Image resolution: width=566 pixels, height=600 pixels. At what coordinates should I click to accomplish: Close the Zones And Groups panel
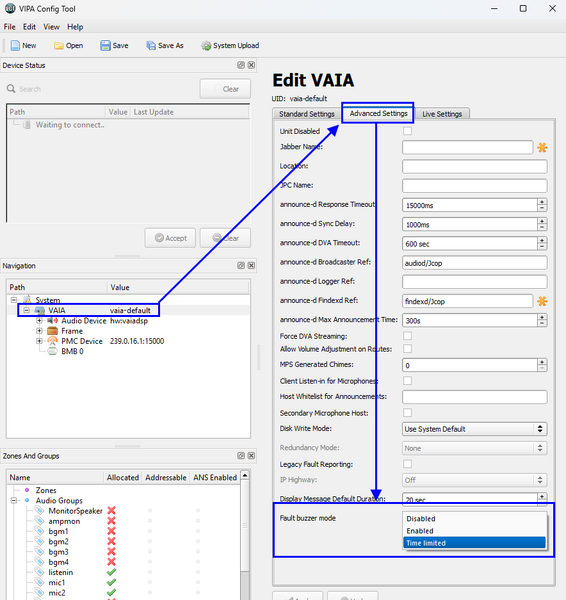pyautogui.click(x=251, y=456)
